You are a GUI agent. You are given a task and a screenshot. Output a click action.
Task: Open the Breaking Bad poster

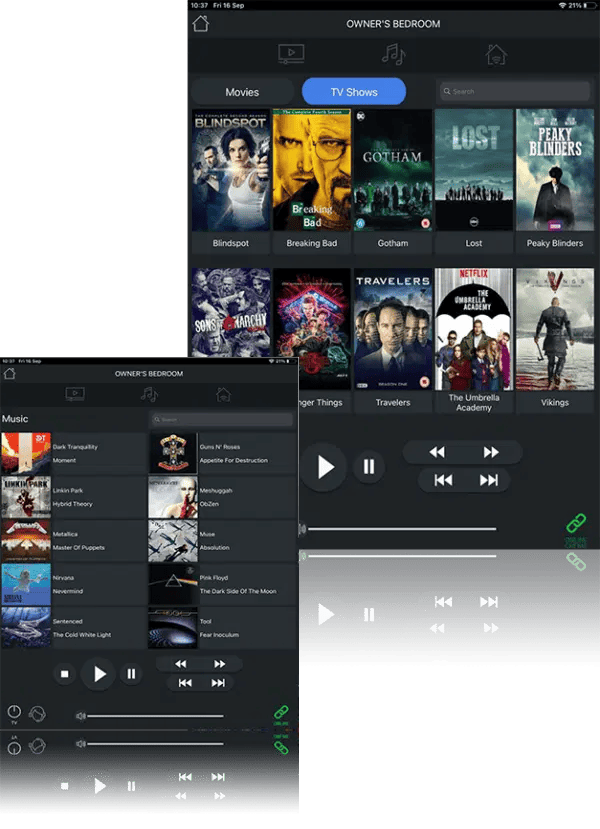(x=312, y=170)
